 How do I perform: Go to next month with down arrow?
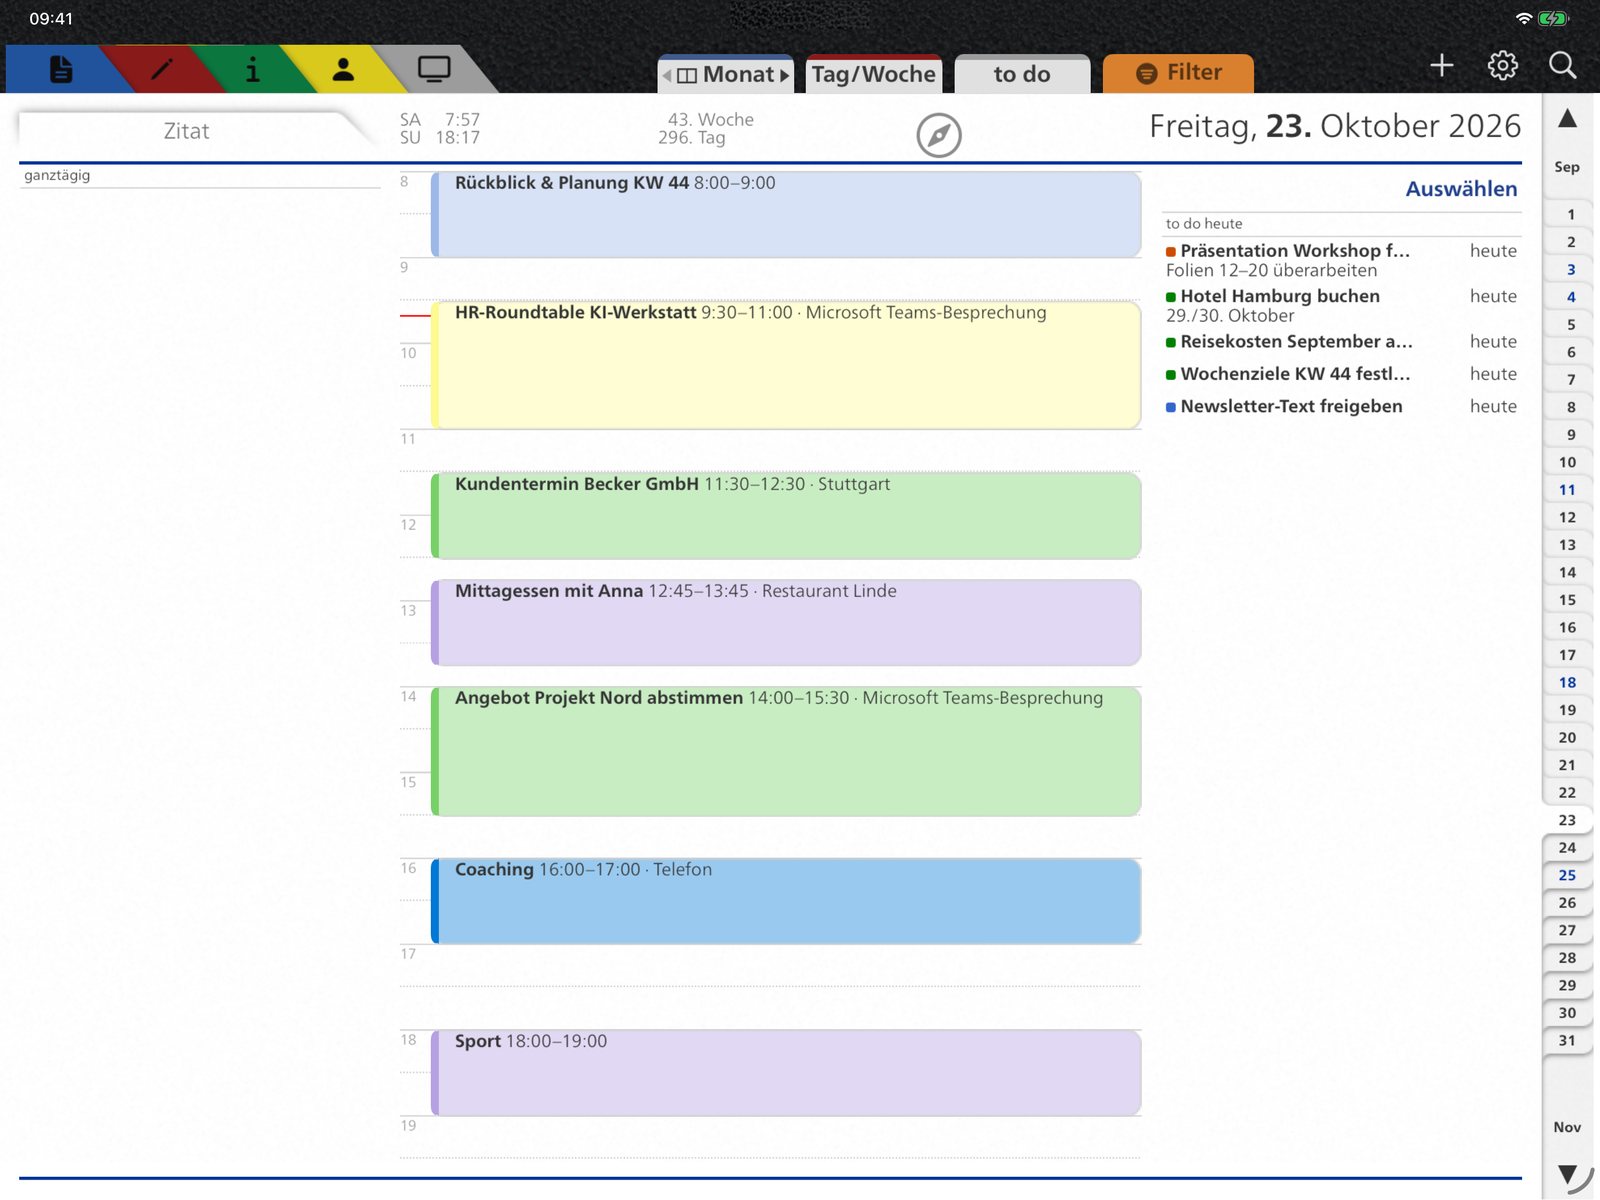pos(1567,1174)
